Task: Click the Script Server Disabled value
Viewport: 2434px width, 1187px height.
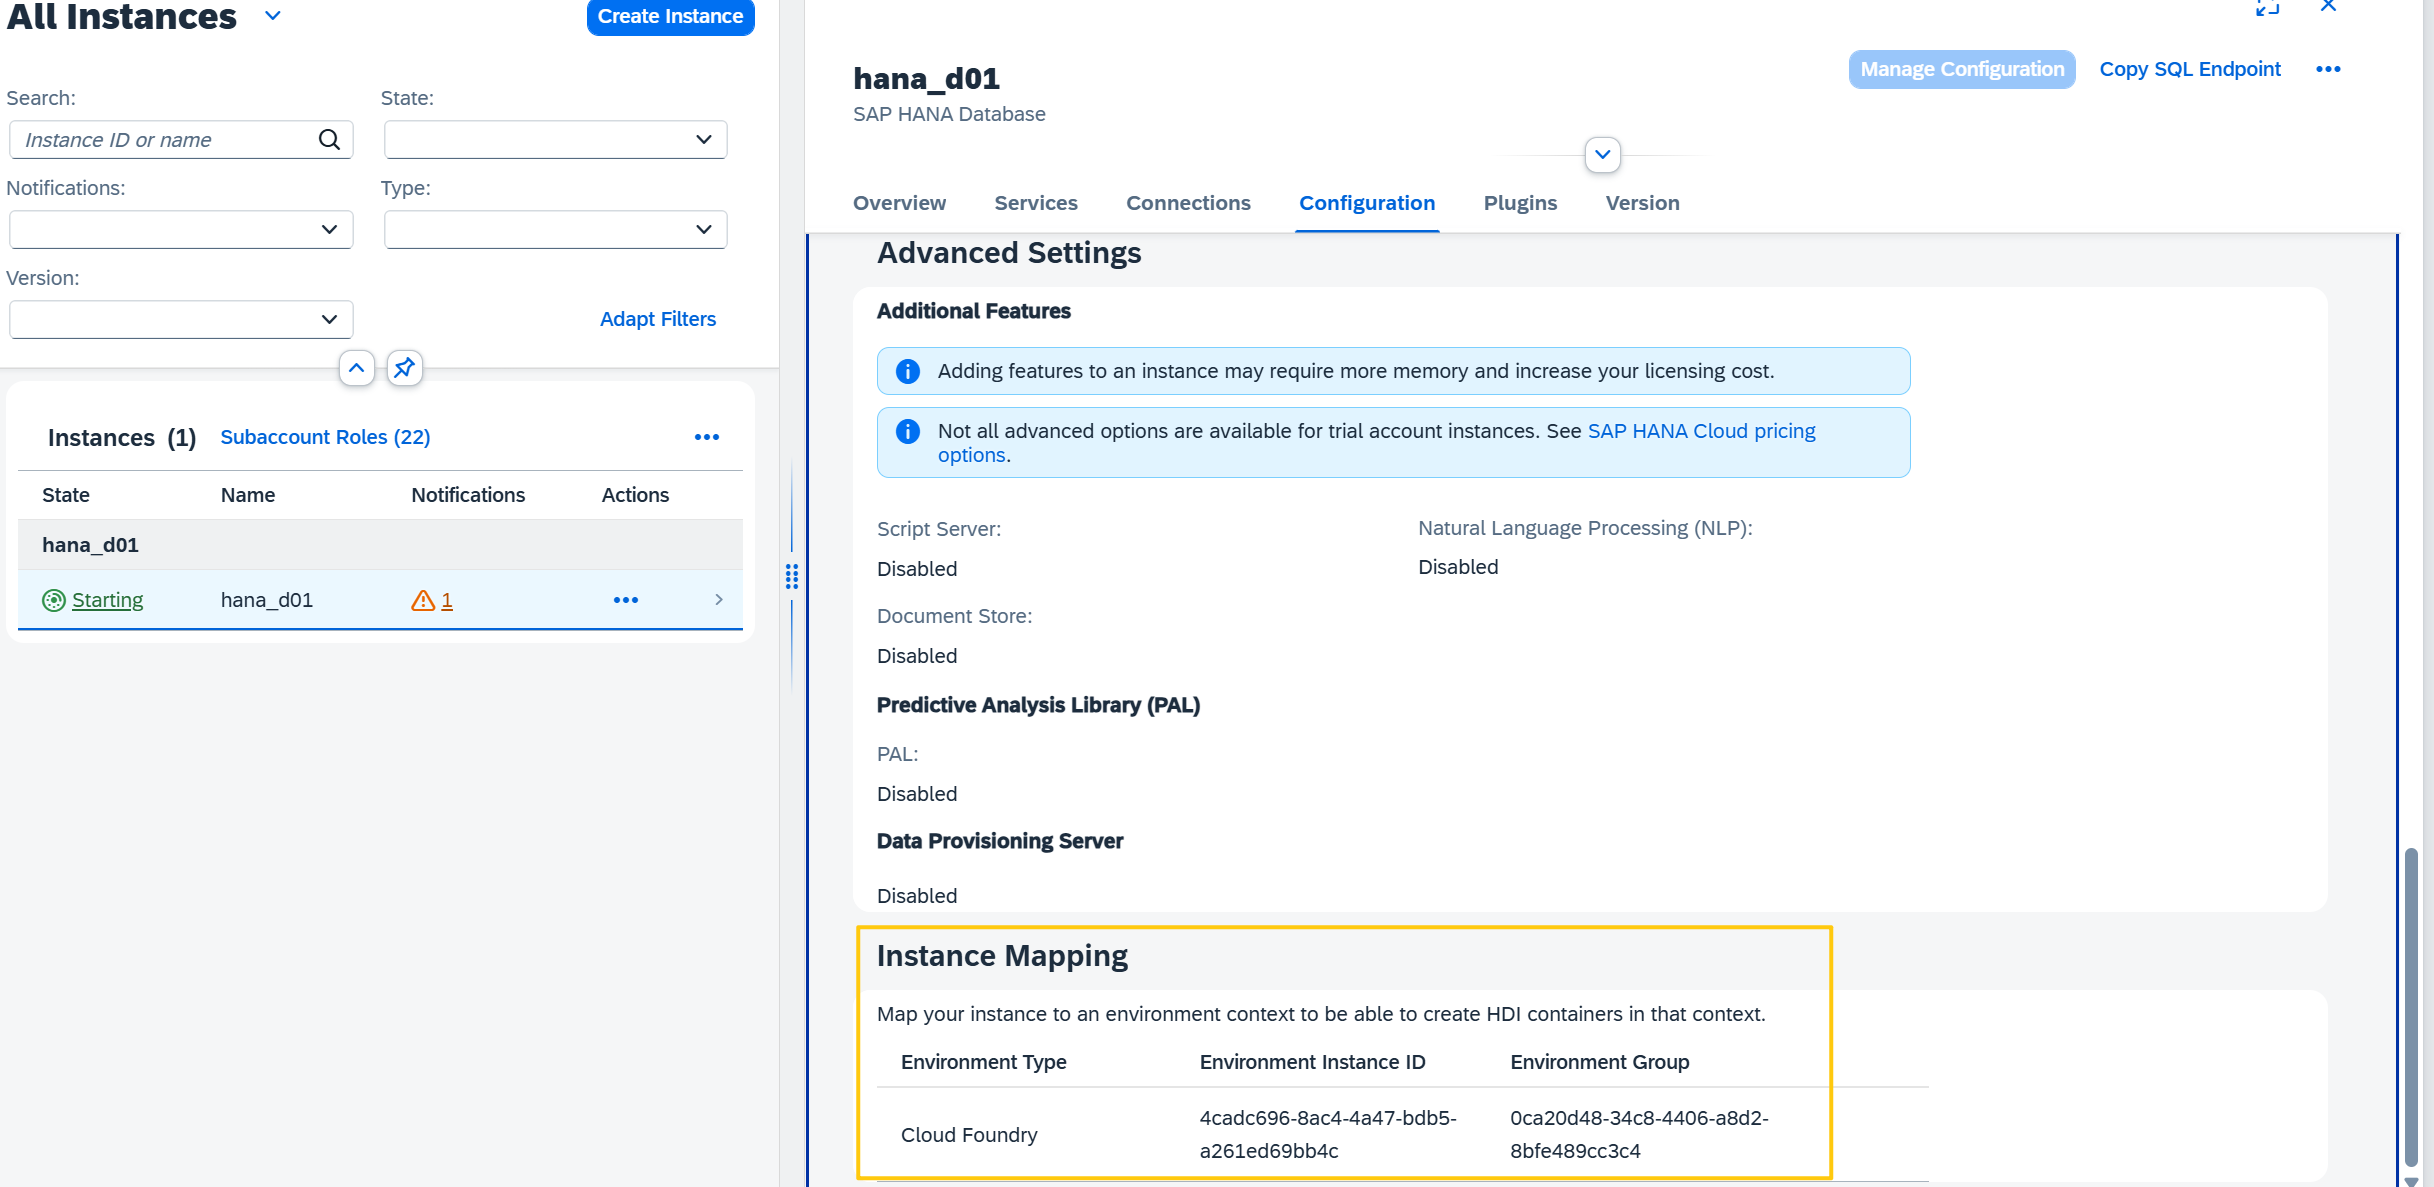Action: click(917, 569)
